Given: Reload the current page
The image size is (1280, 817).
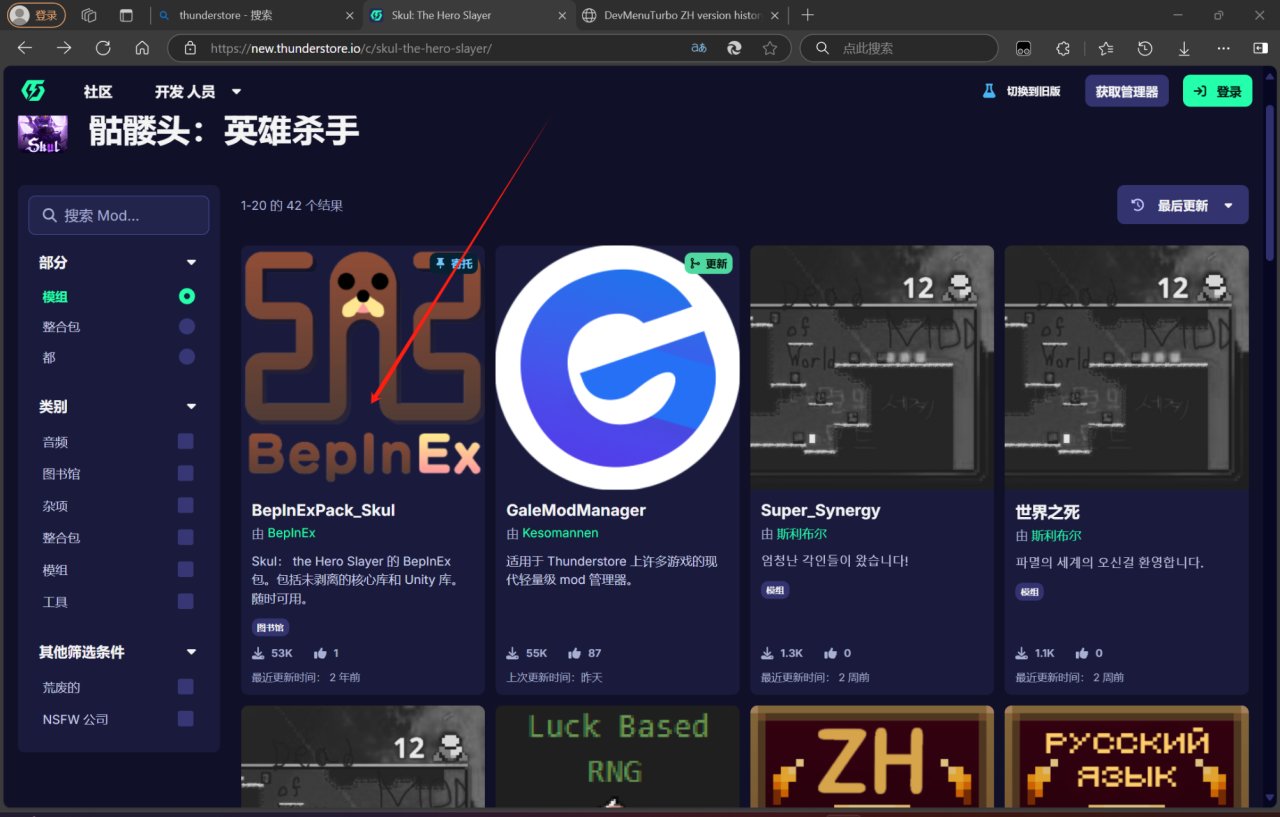Looking at the screenshot, I should pyautogui.click(x=103, y=48).
